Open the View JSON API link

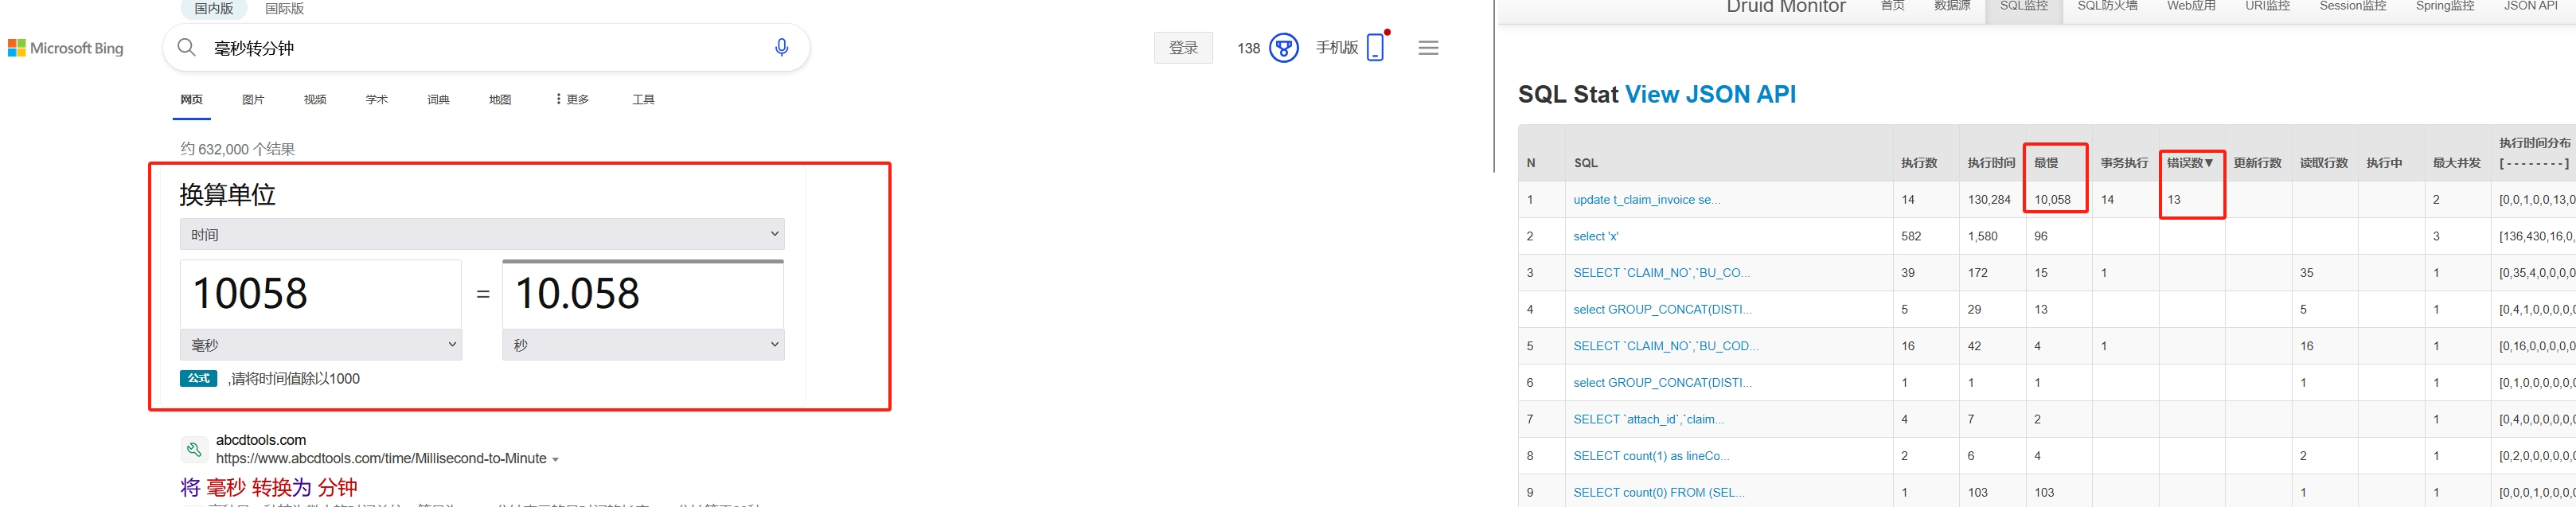click(x=1710, y=95)
